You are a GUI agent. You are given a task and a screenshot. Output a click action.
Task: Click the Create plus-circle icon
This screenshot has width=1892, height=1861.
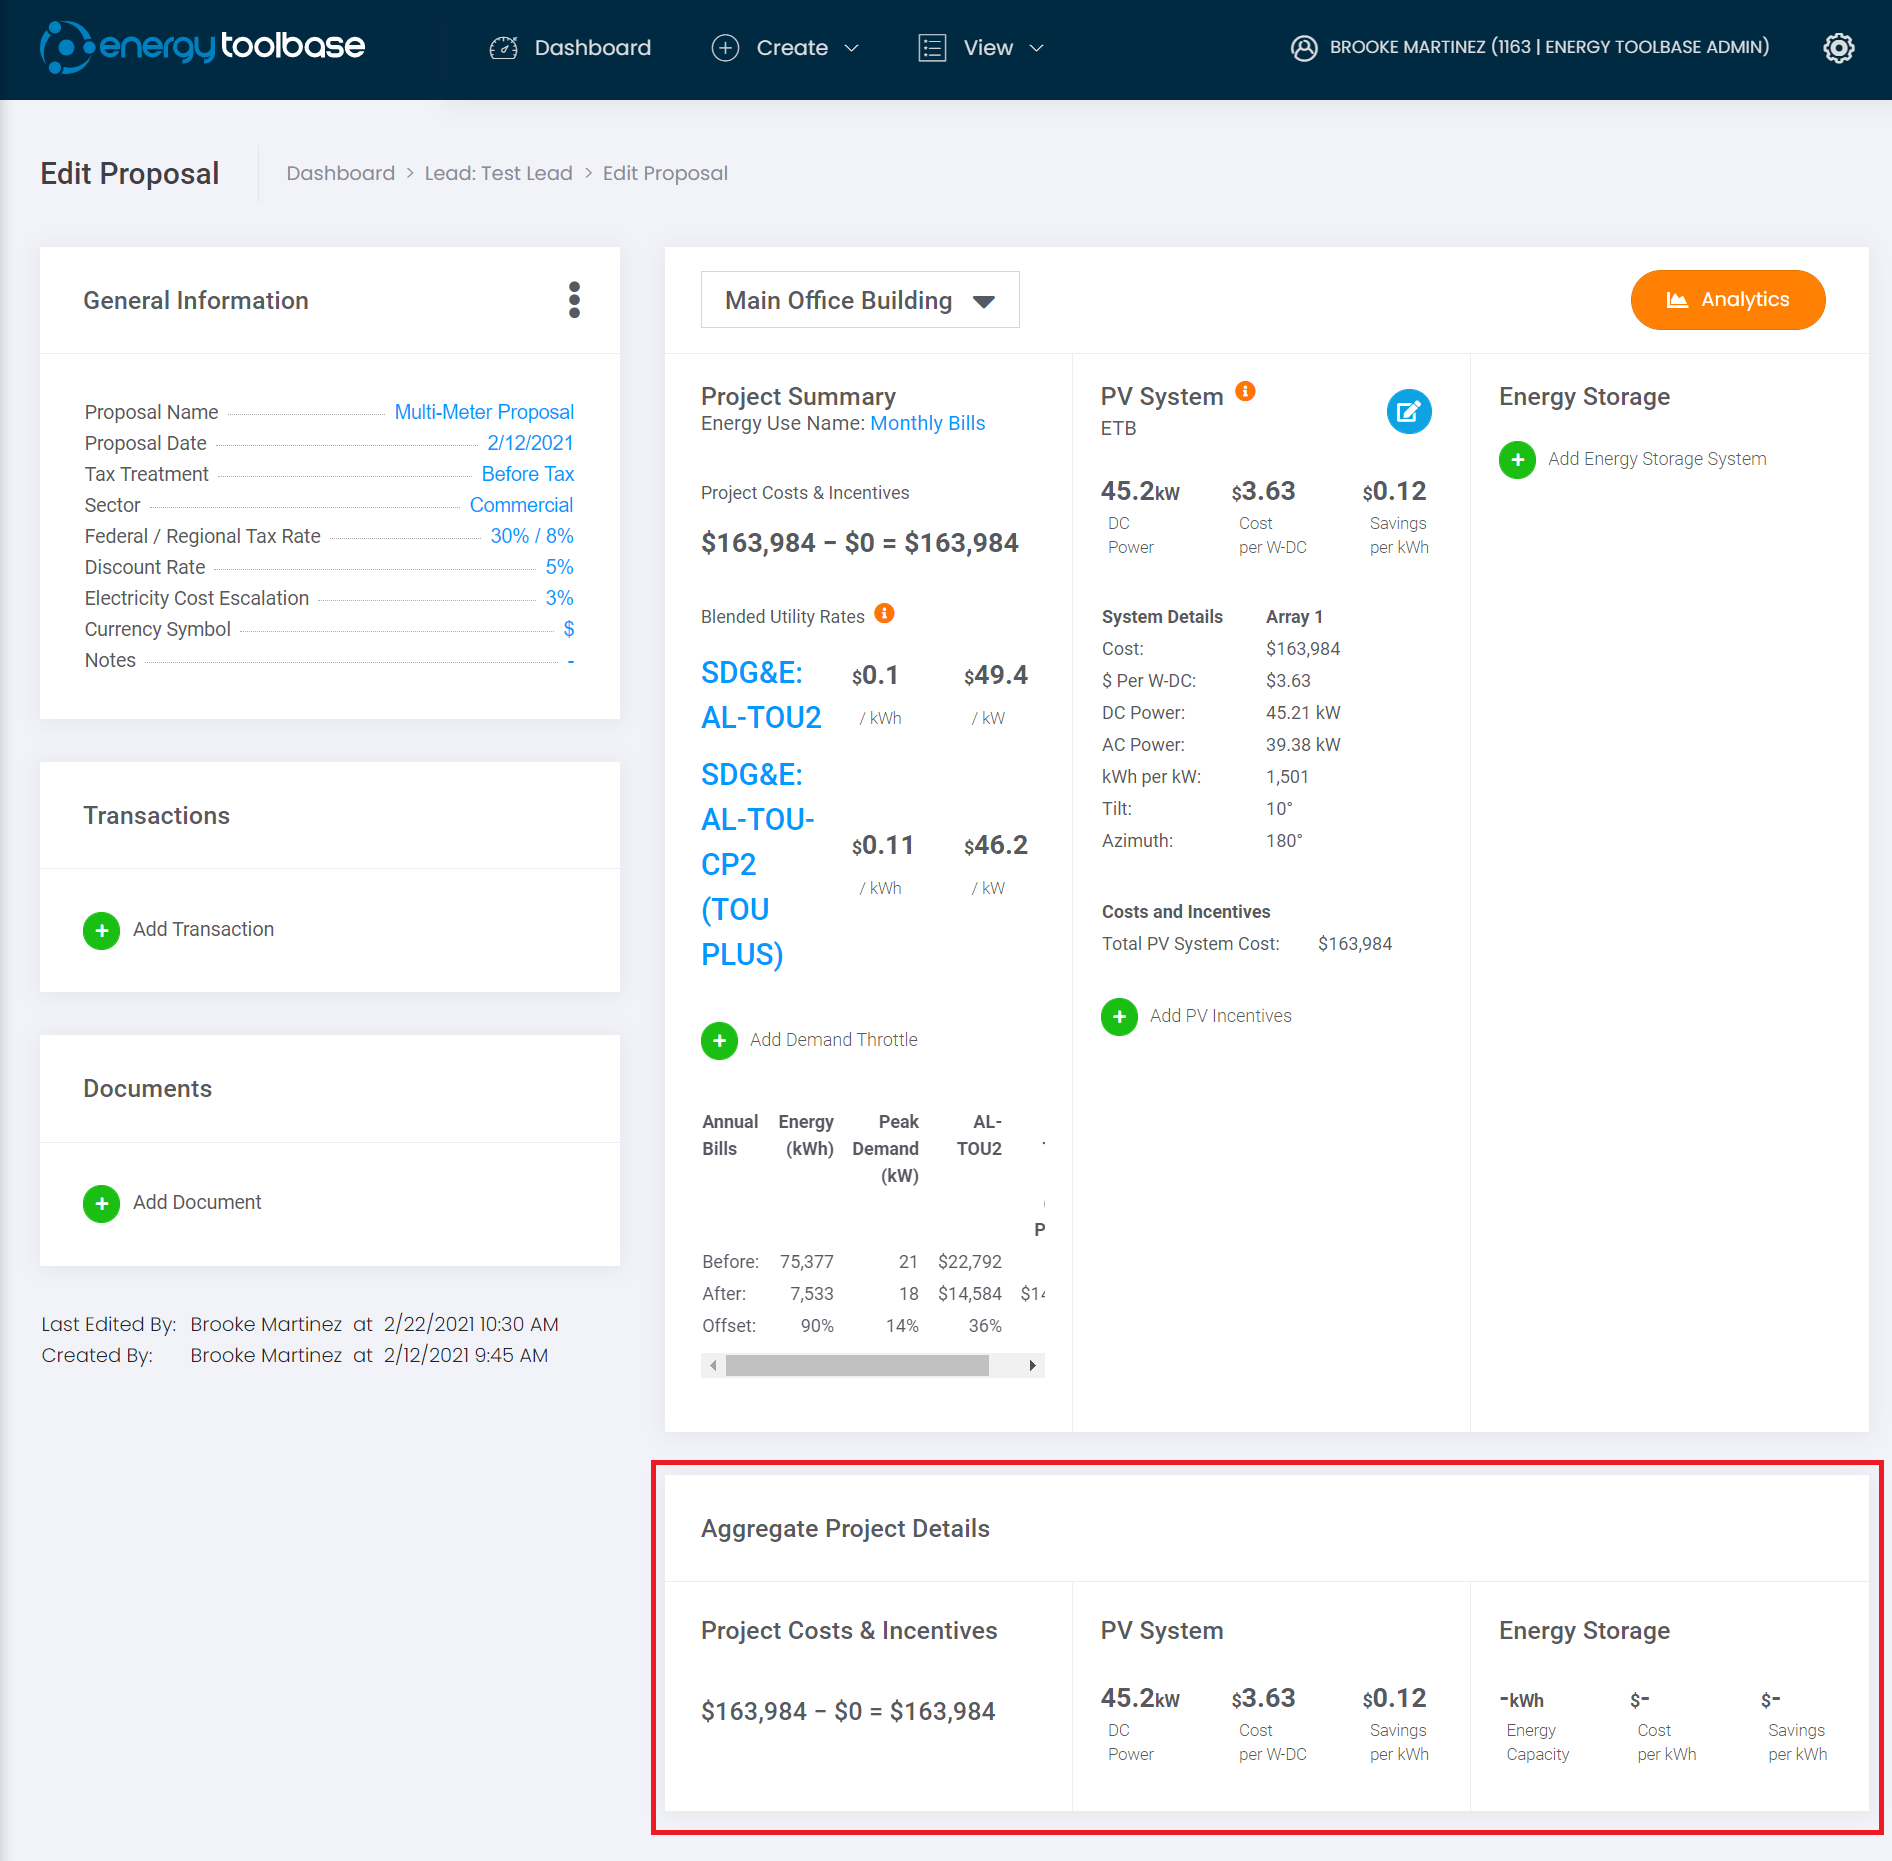[x=725, y=48]
